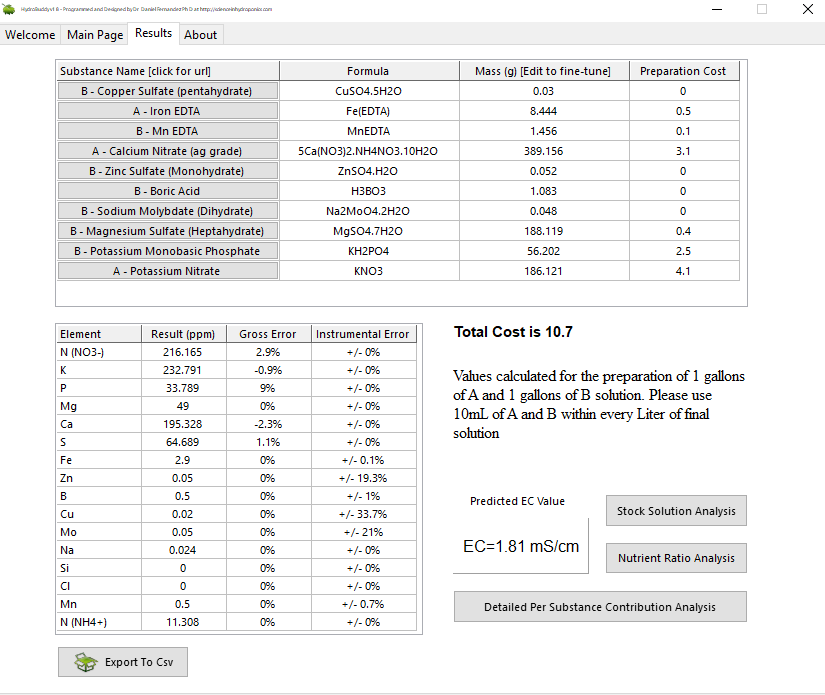
Task: Edit the Magnesium Sulfate mass 188.119
Action: tap(544, 231)
